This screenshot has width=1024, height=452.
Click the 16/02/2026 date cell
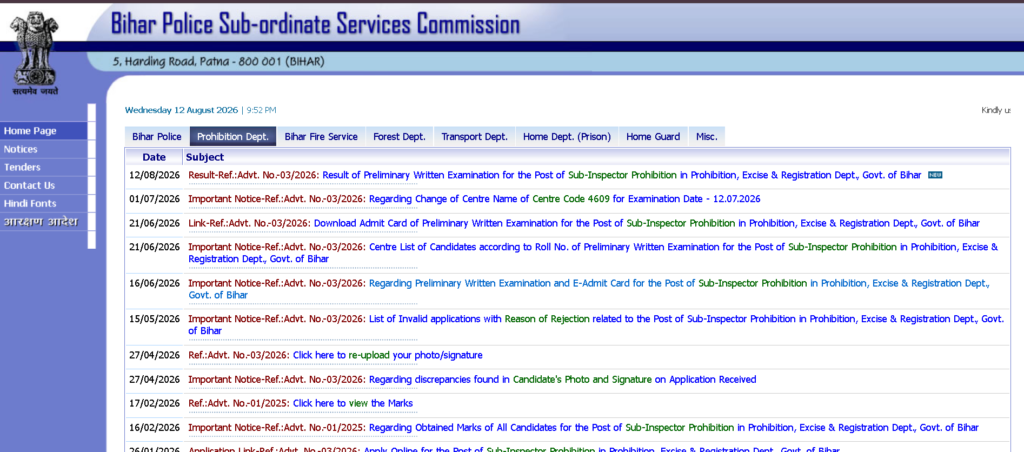click(x=154, y=427)
